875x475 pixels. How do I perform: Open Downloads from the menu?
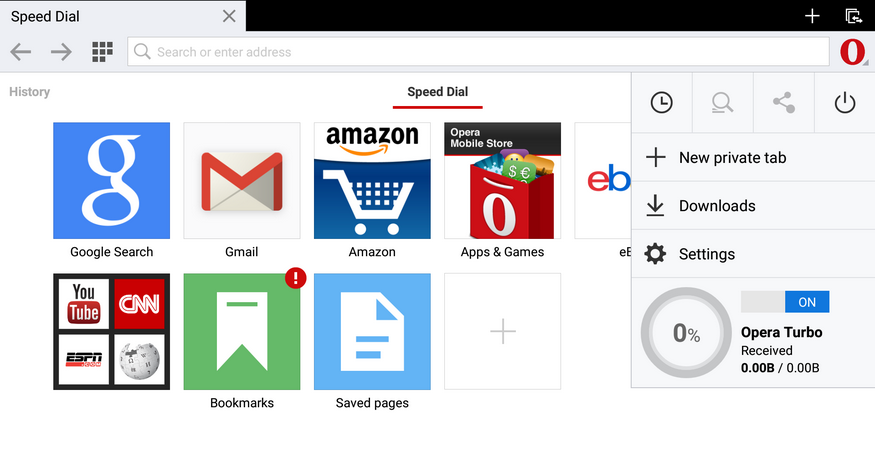coord(753,205)
